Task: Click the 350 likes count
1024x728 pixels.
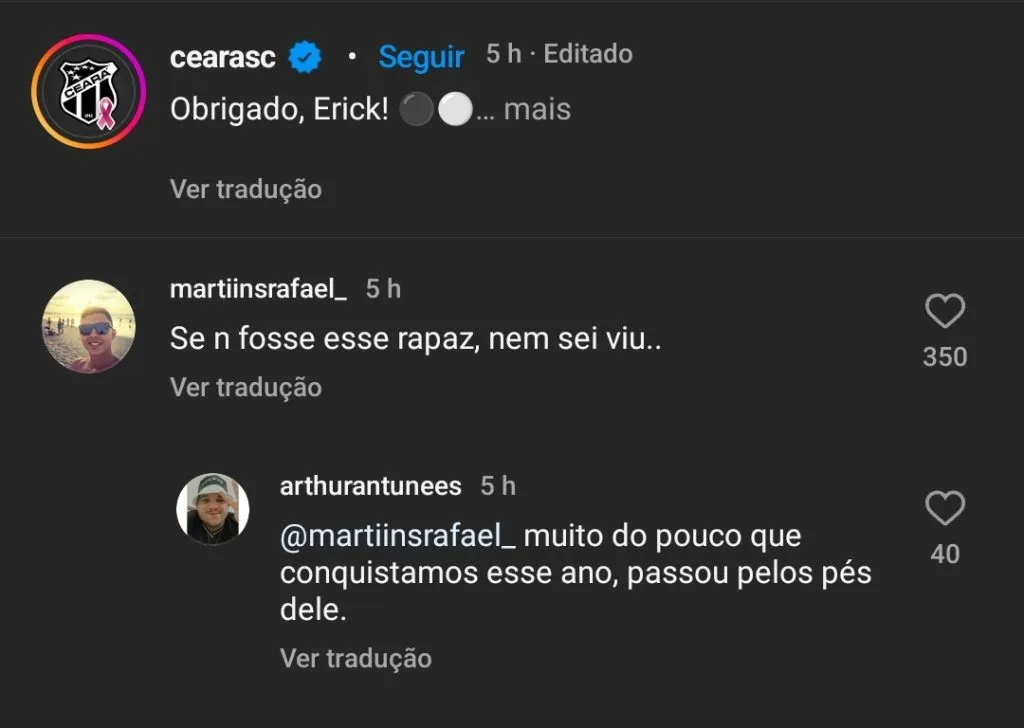Action: pyautogui.click(x=944, y=357)
